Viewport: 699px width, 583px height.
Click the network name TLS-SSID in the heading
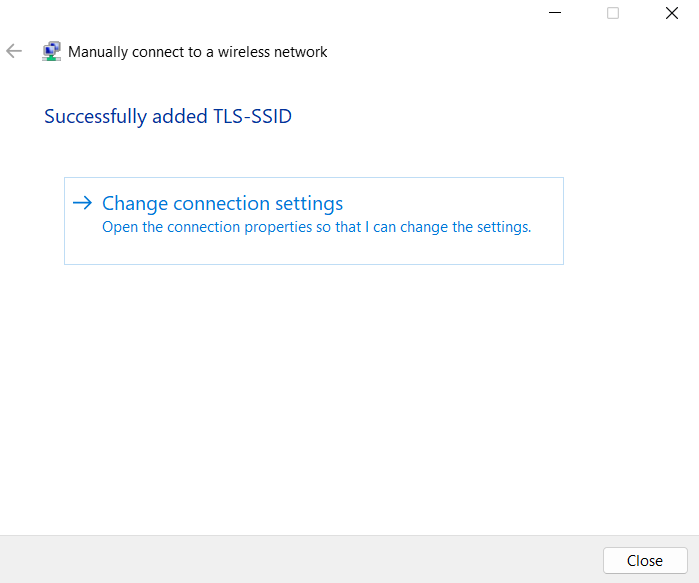(252, 117)
